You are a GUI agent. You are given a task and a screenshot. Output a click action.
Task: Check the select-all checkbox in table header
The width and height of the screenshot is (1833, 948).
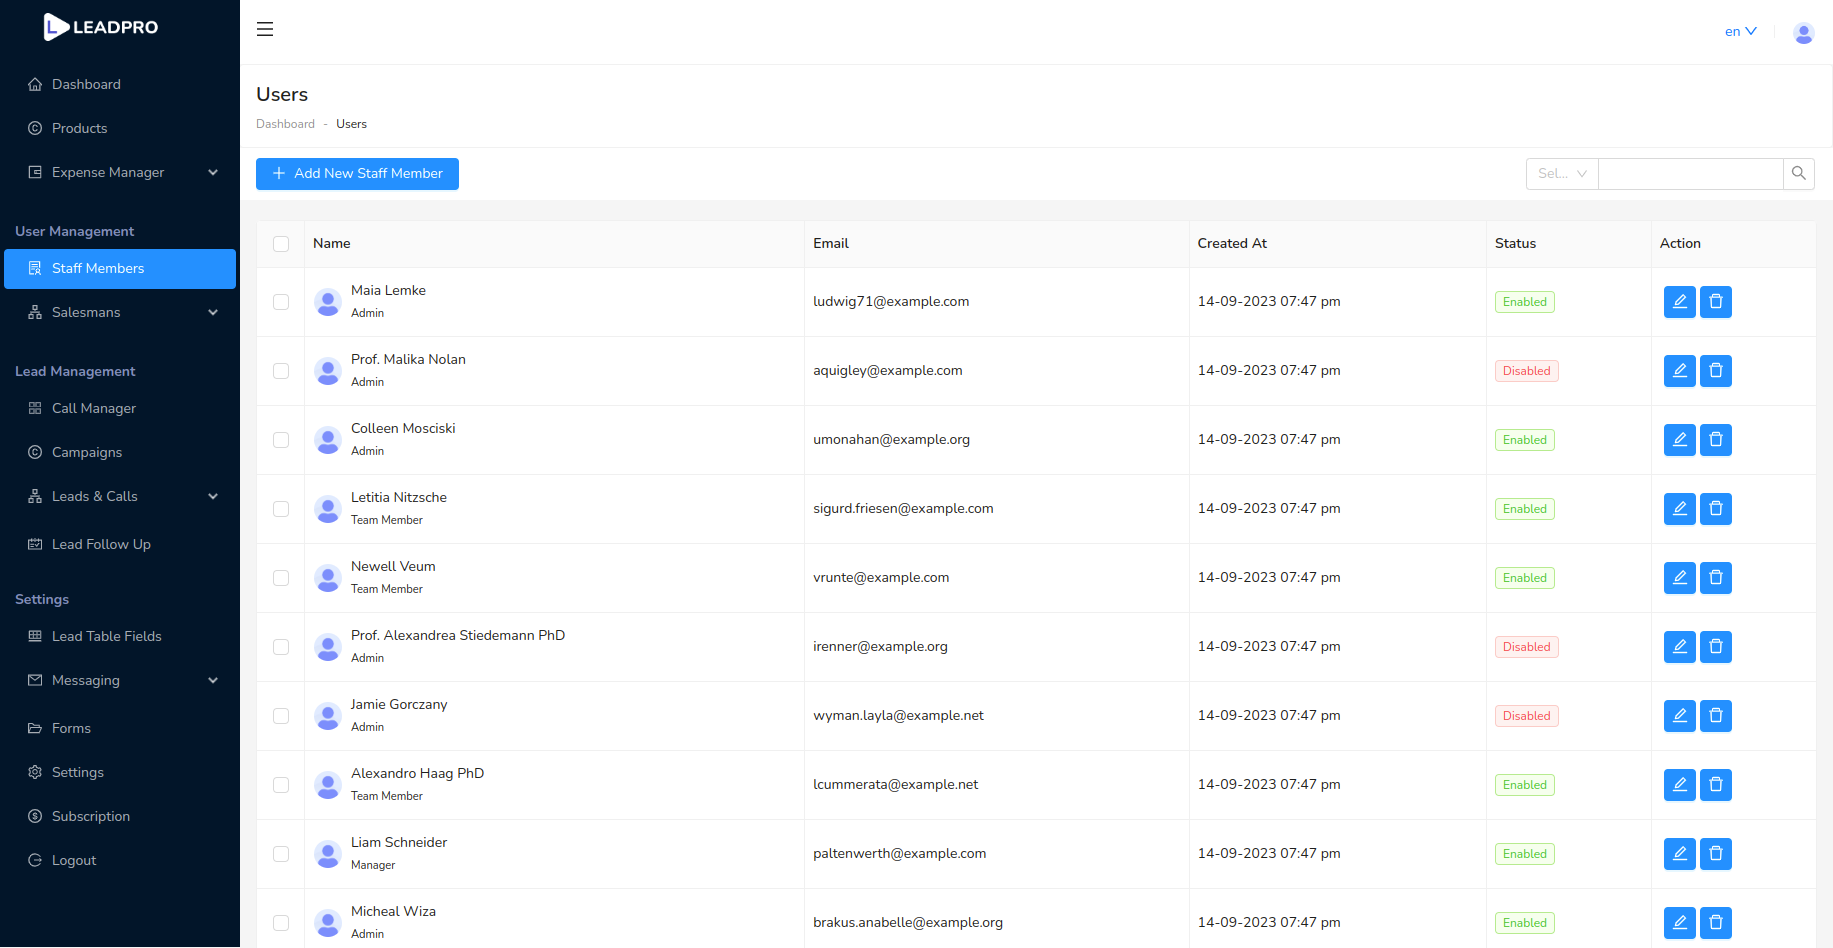tap(281, 244)
